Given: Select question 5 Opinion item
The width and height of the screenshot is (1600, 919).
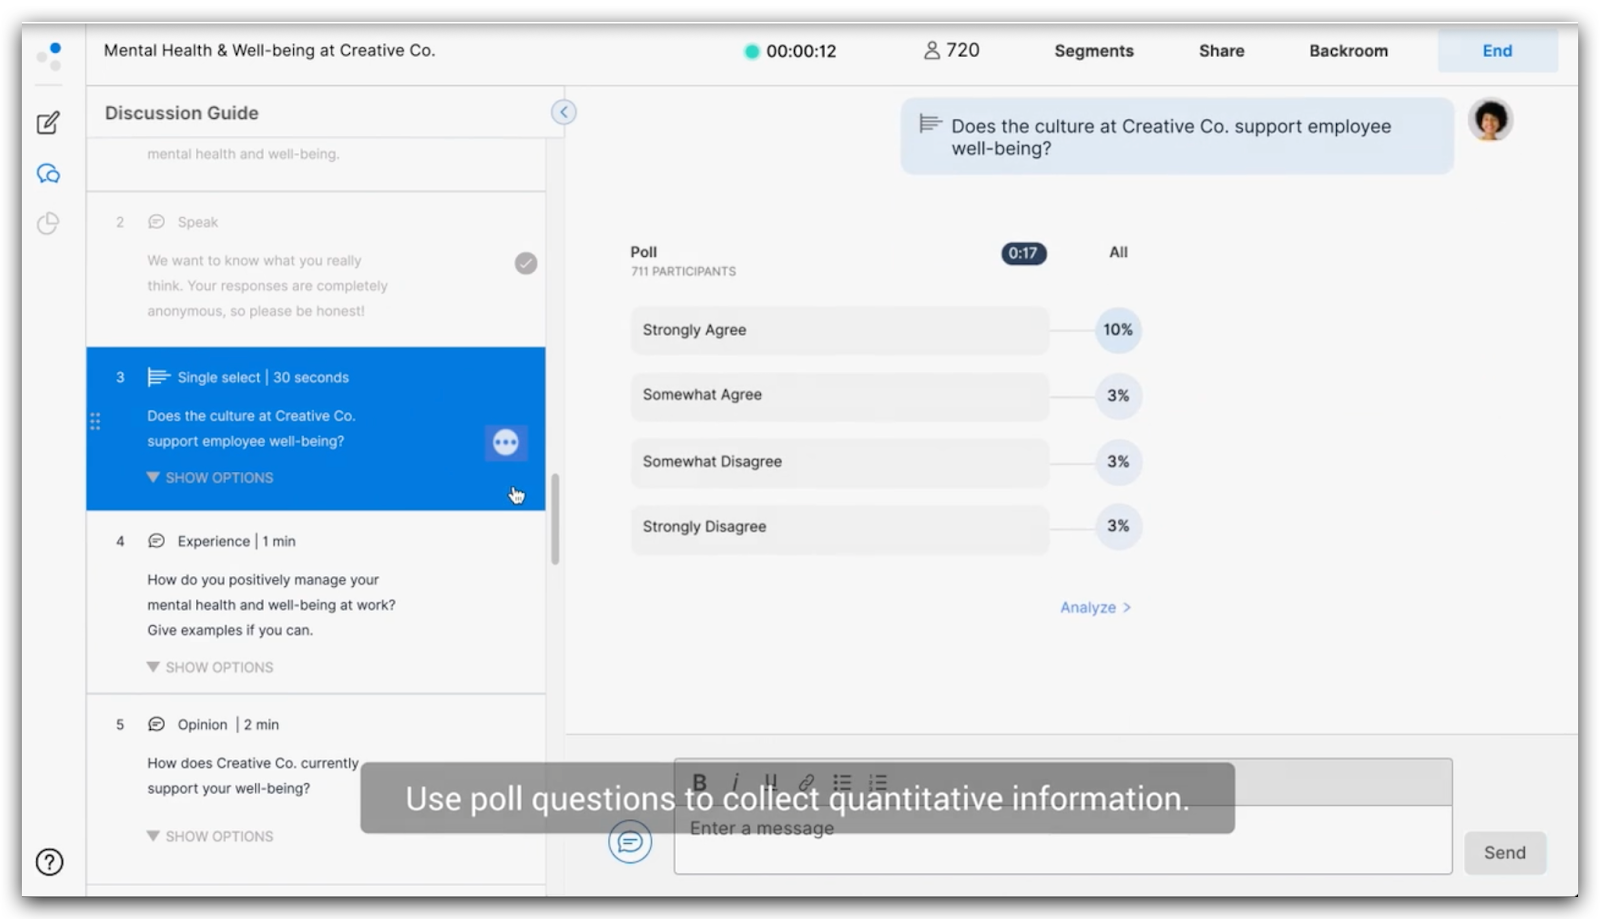Looking at the screenshot, I should [x=316, y=788].
